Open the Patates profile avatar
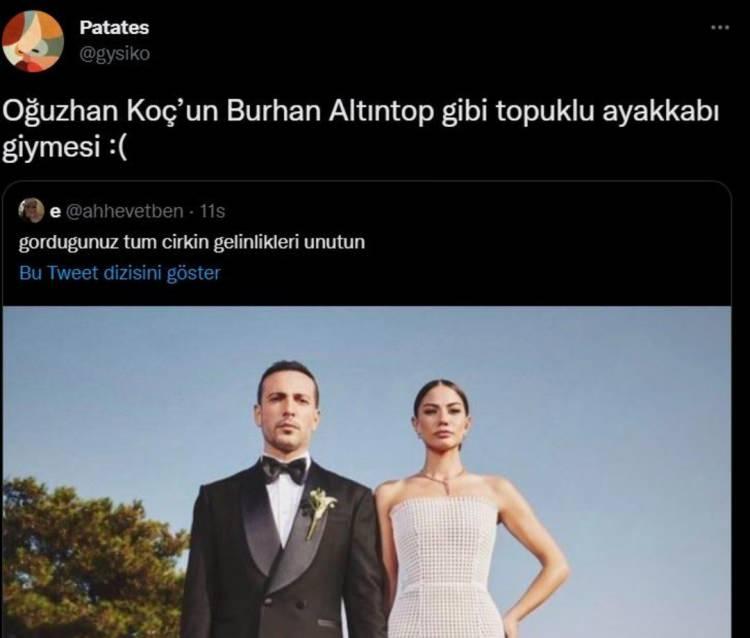Image resolution: width=750 pixels, height=638 pixels. [33, 41]
